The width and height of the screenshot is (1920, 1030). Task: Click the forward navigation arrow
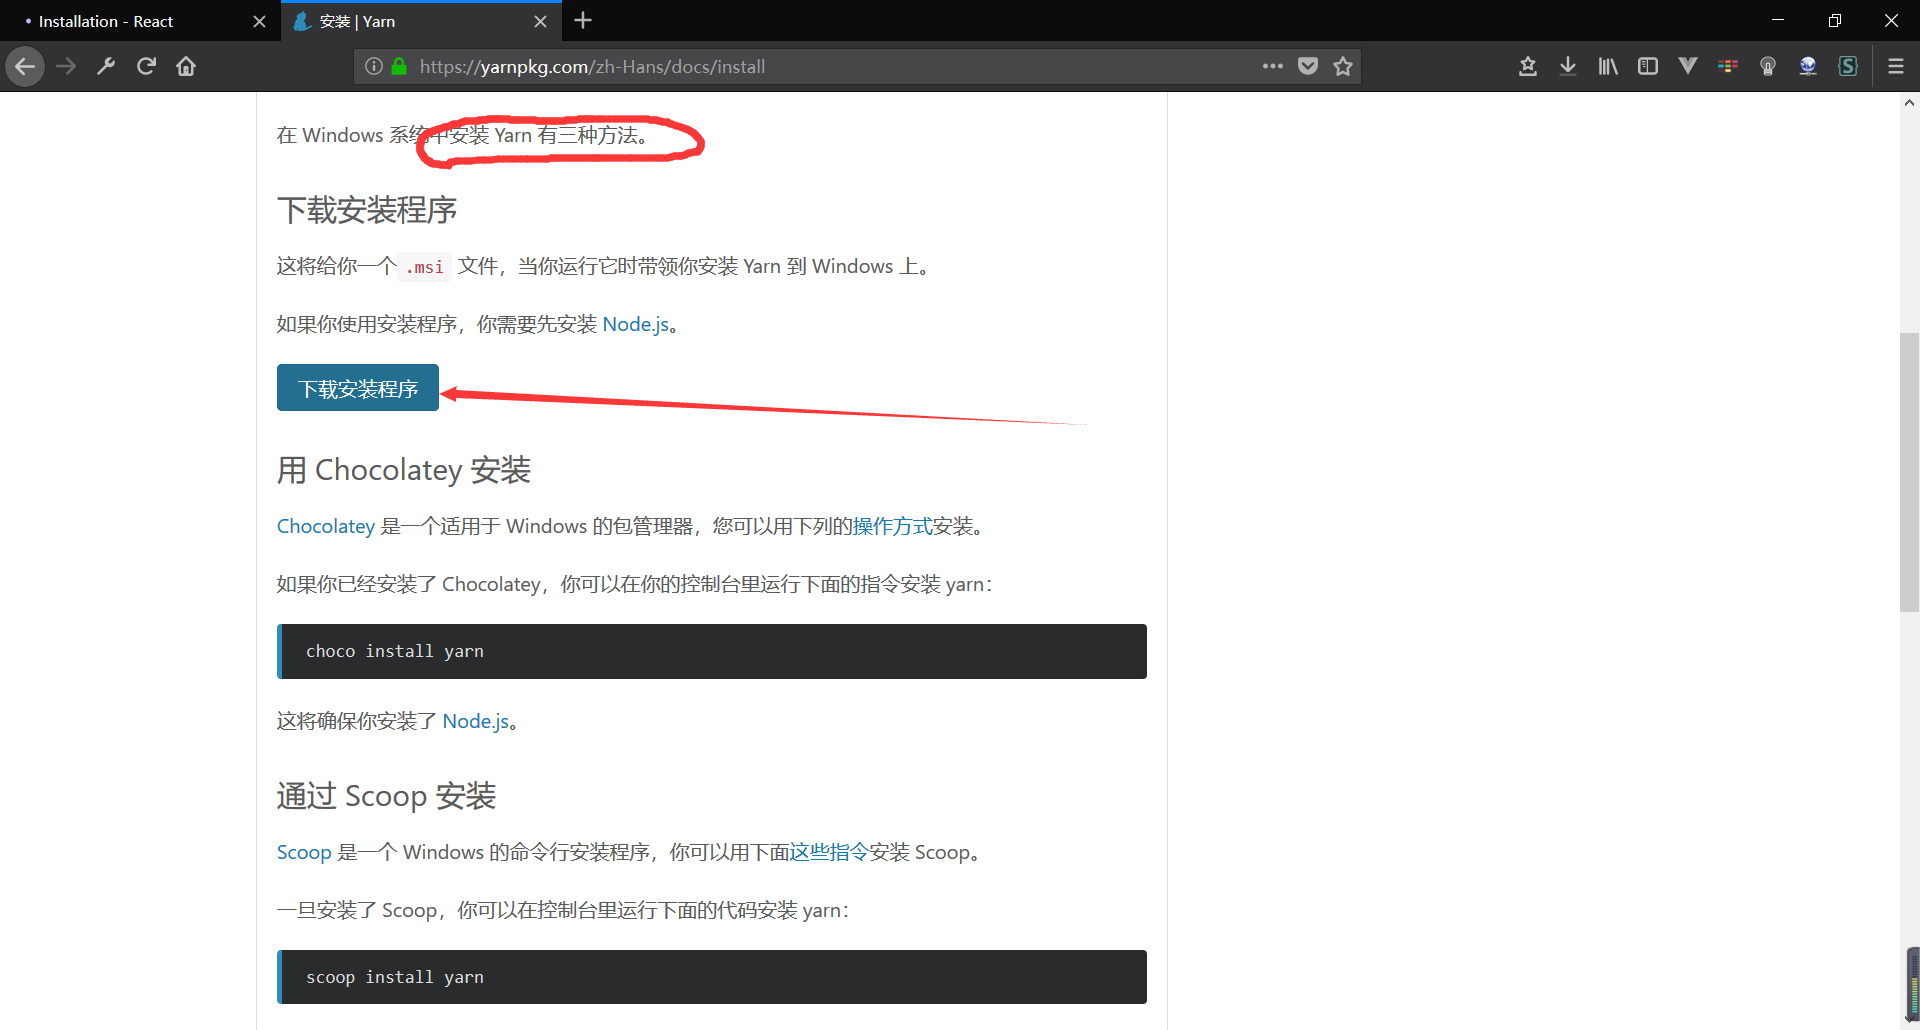click(x=66, y=67)
